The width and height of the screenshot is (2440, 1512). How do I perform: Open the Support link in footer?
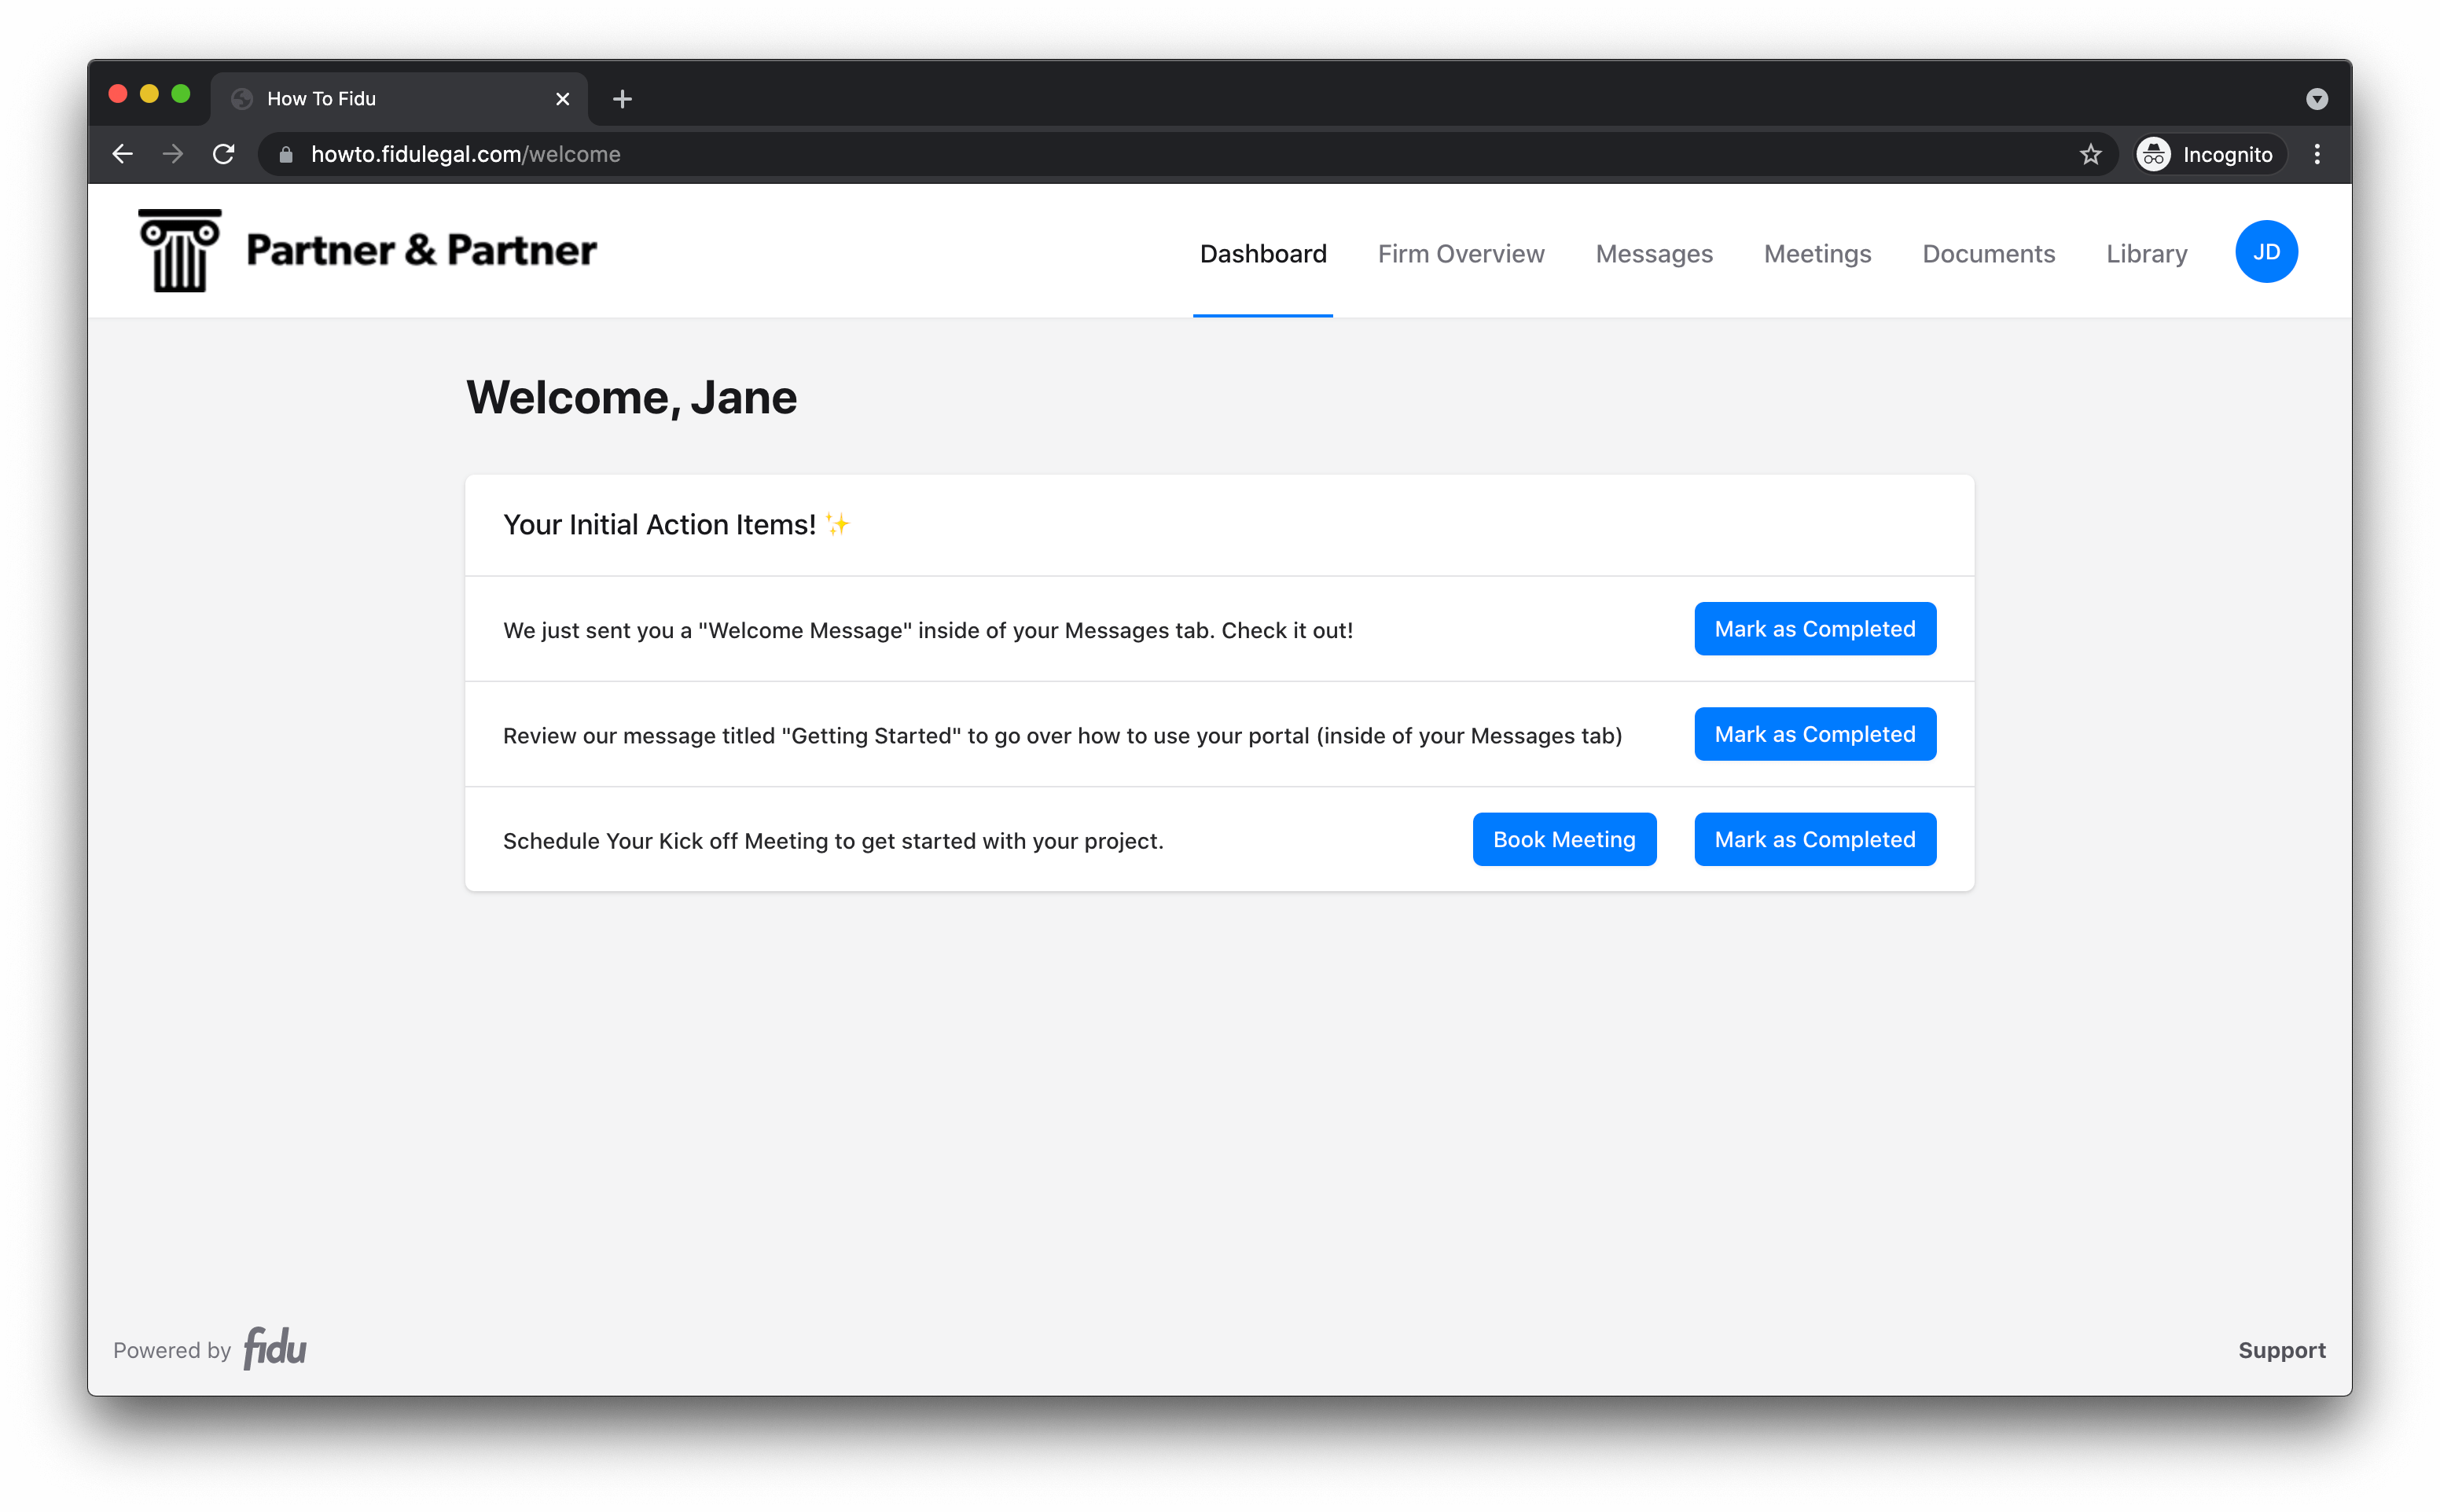coord(2281,1350)
